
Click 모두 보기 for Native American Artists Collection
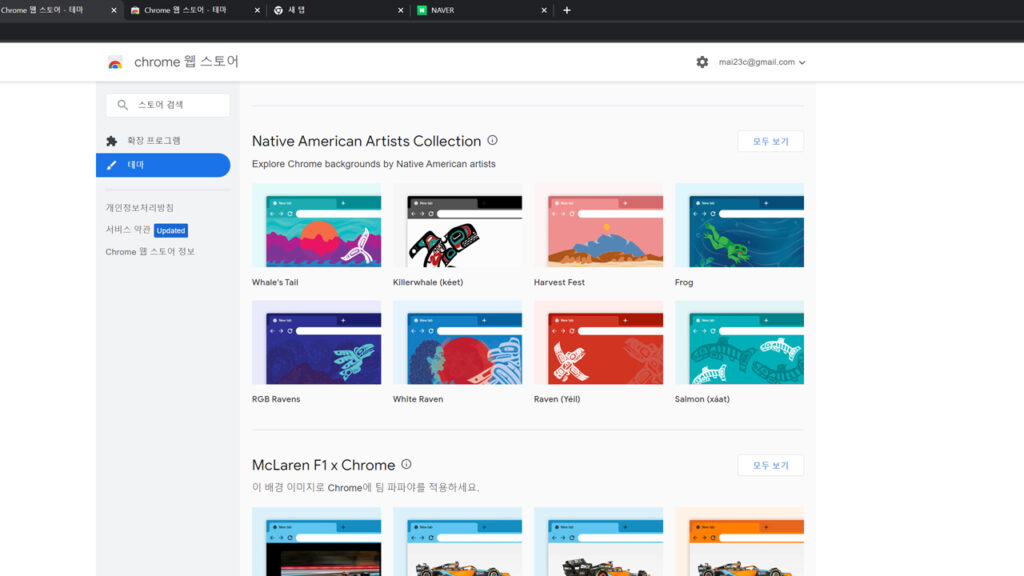tap(771, 141)
